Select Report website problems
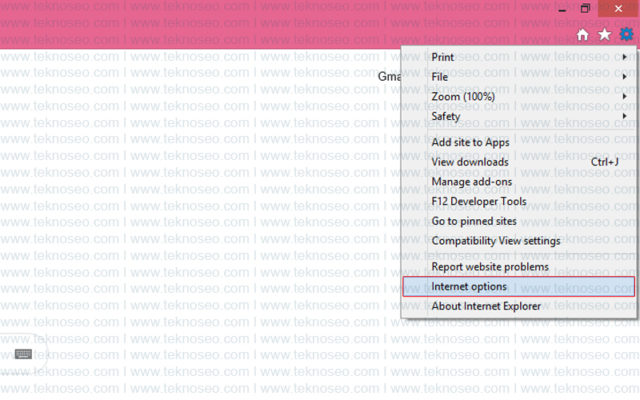Image resolution: width=640 pixels, height=400 pixels. [518, 267]
